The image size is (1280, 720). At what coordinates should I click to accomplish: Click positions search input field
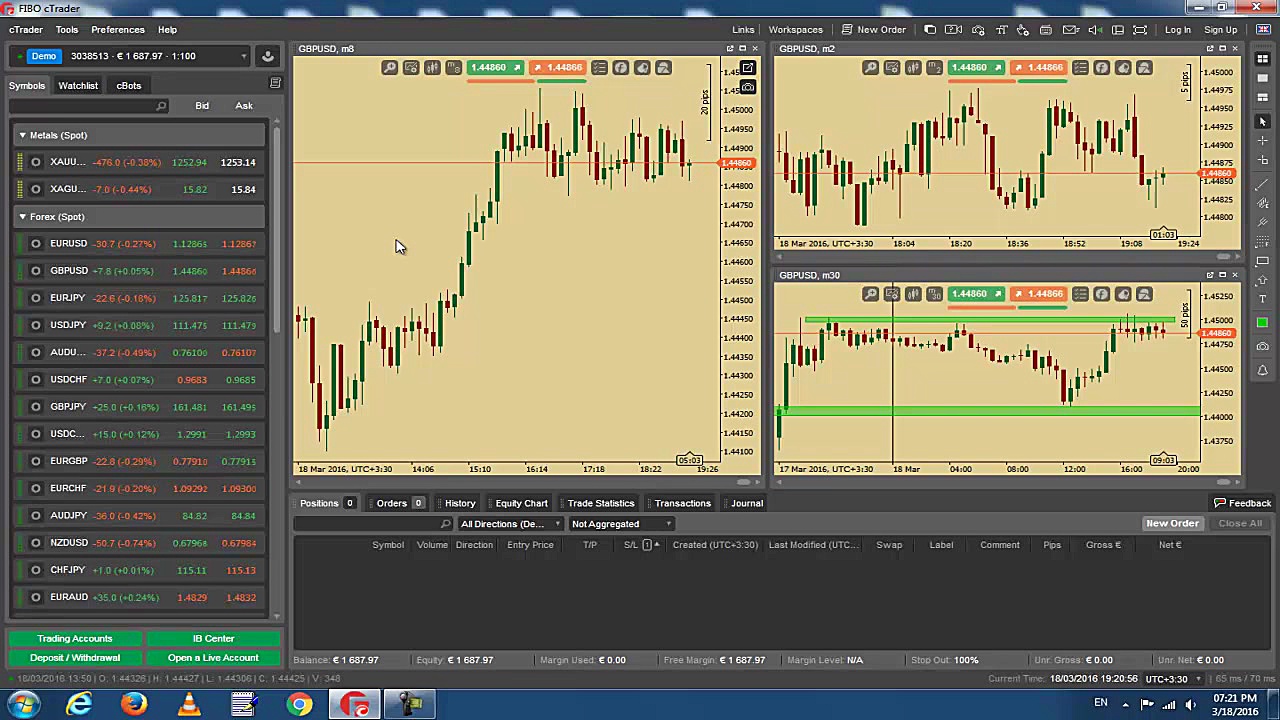click(372, 524)
